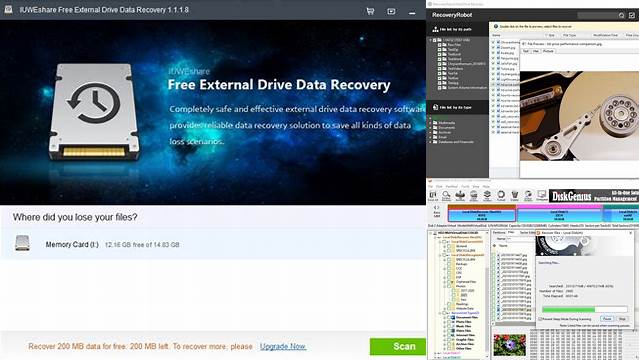Select the first blue partition block in DiskGenius
639x360 pixels.
point(482,216)
